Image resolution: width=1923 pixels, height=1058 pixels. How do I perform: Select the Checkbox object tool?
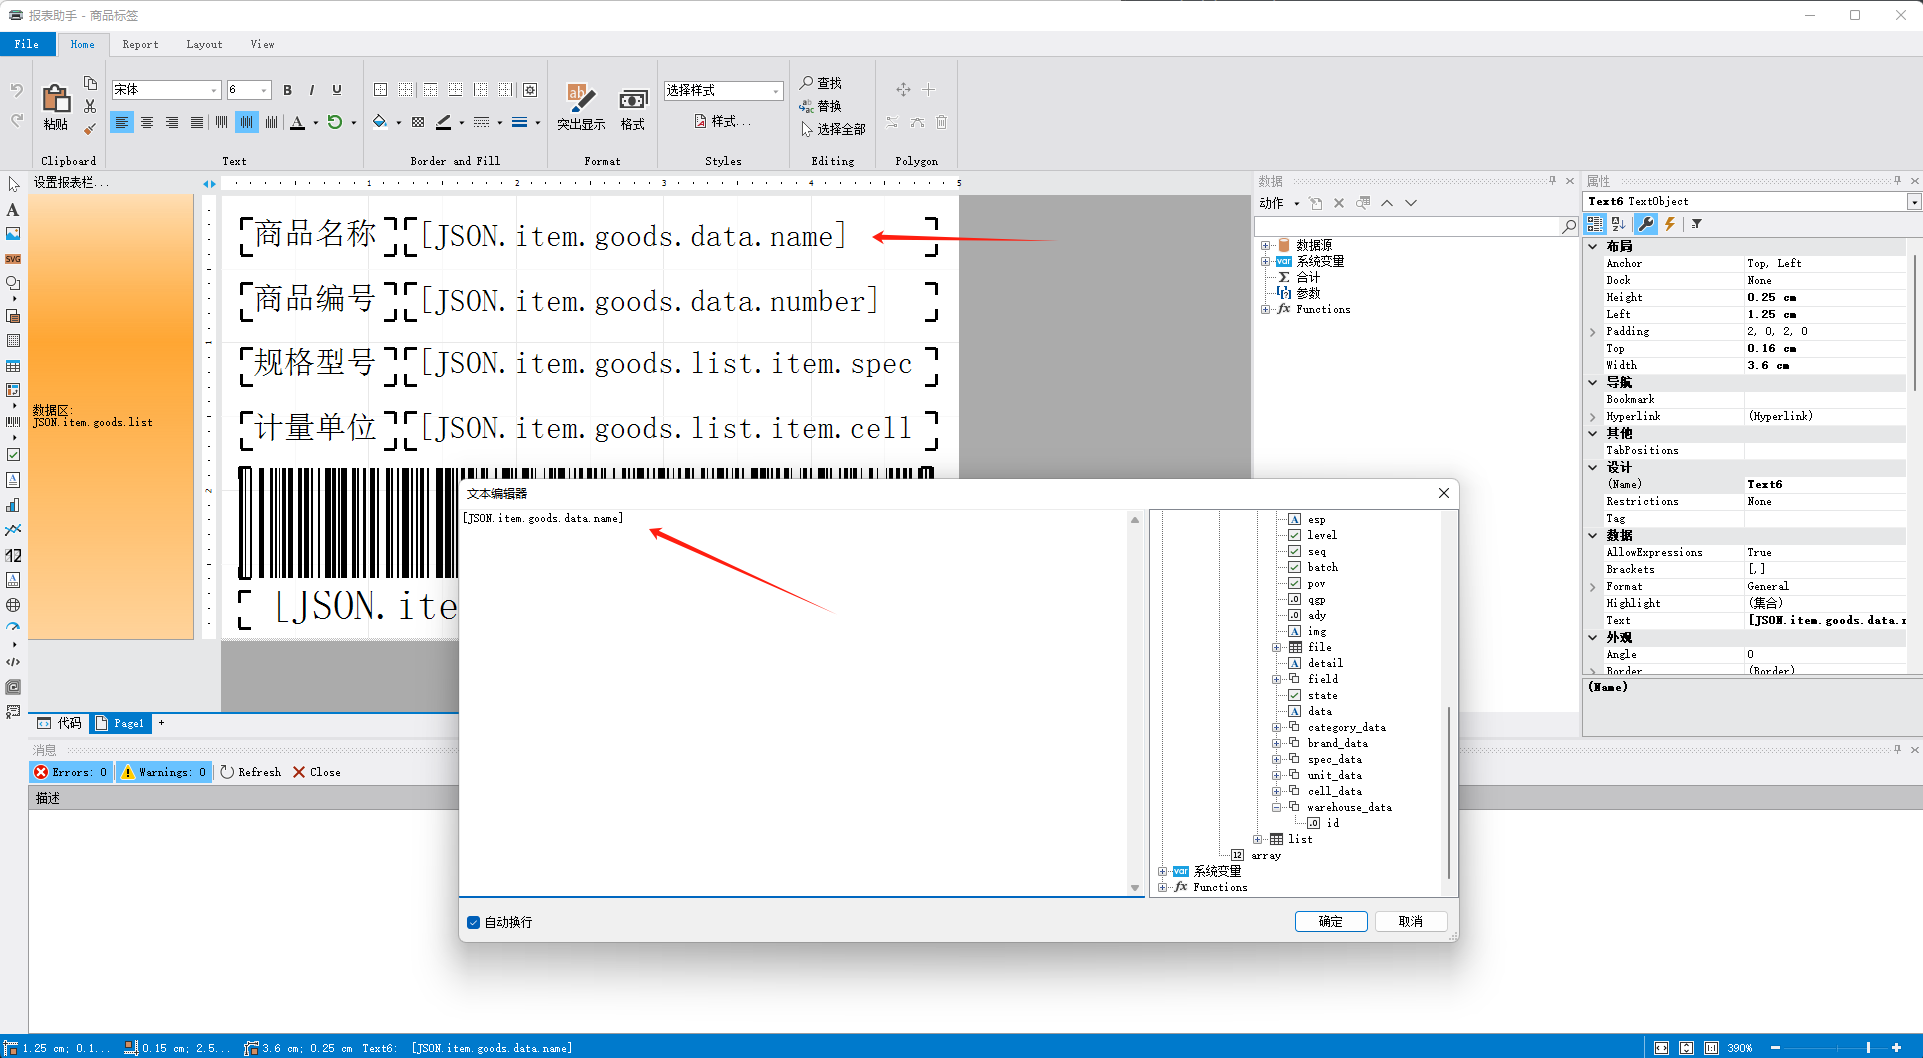[x=13, y=455]
